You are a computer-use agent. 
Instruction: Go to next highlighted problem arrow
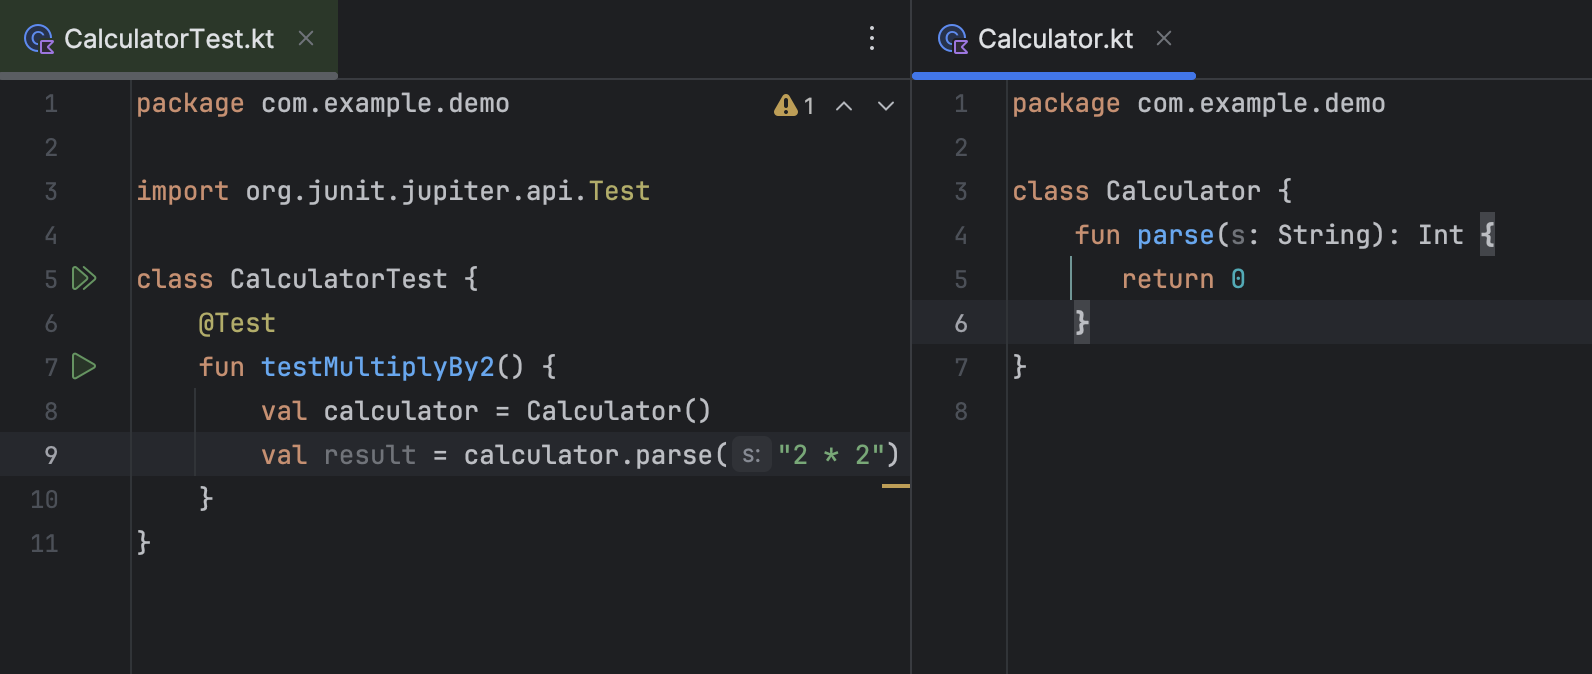(x=886, y=106)
